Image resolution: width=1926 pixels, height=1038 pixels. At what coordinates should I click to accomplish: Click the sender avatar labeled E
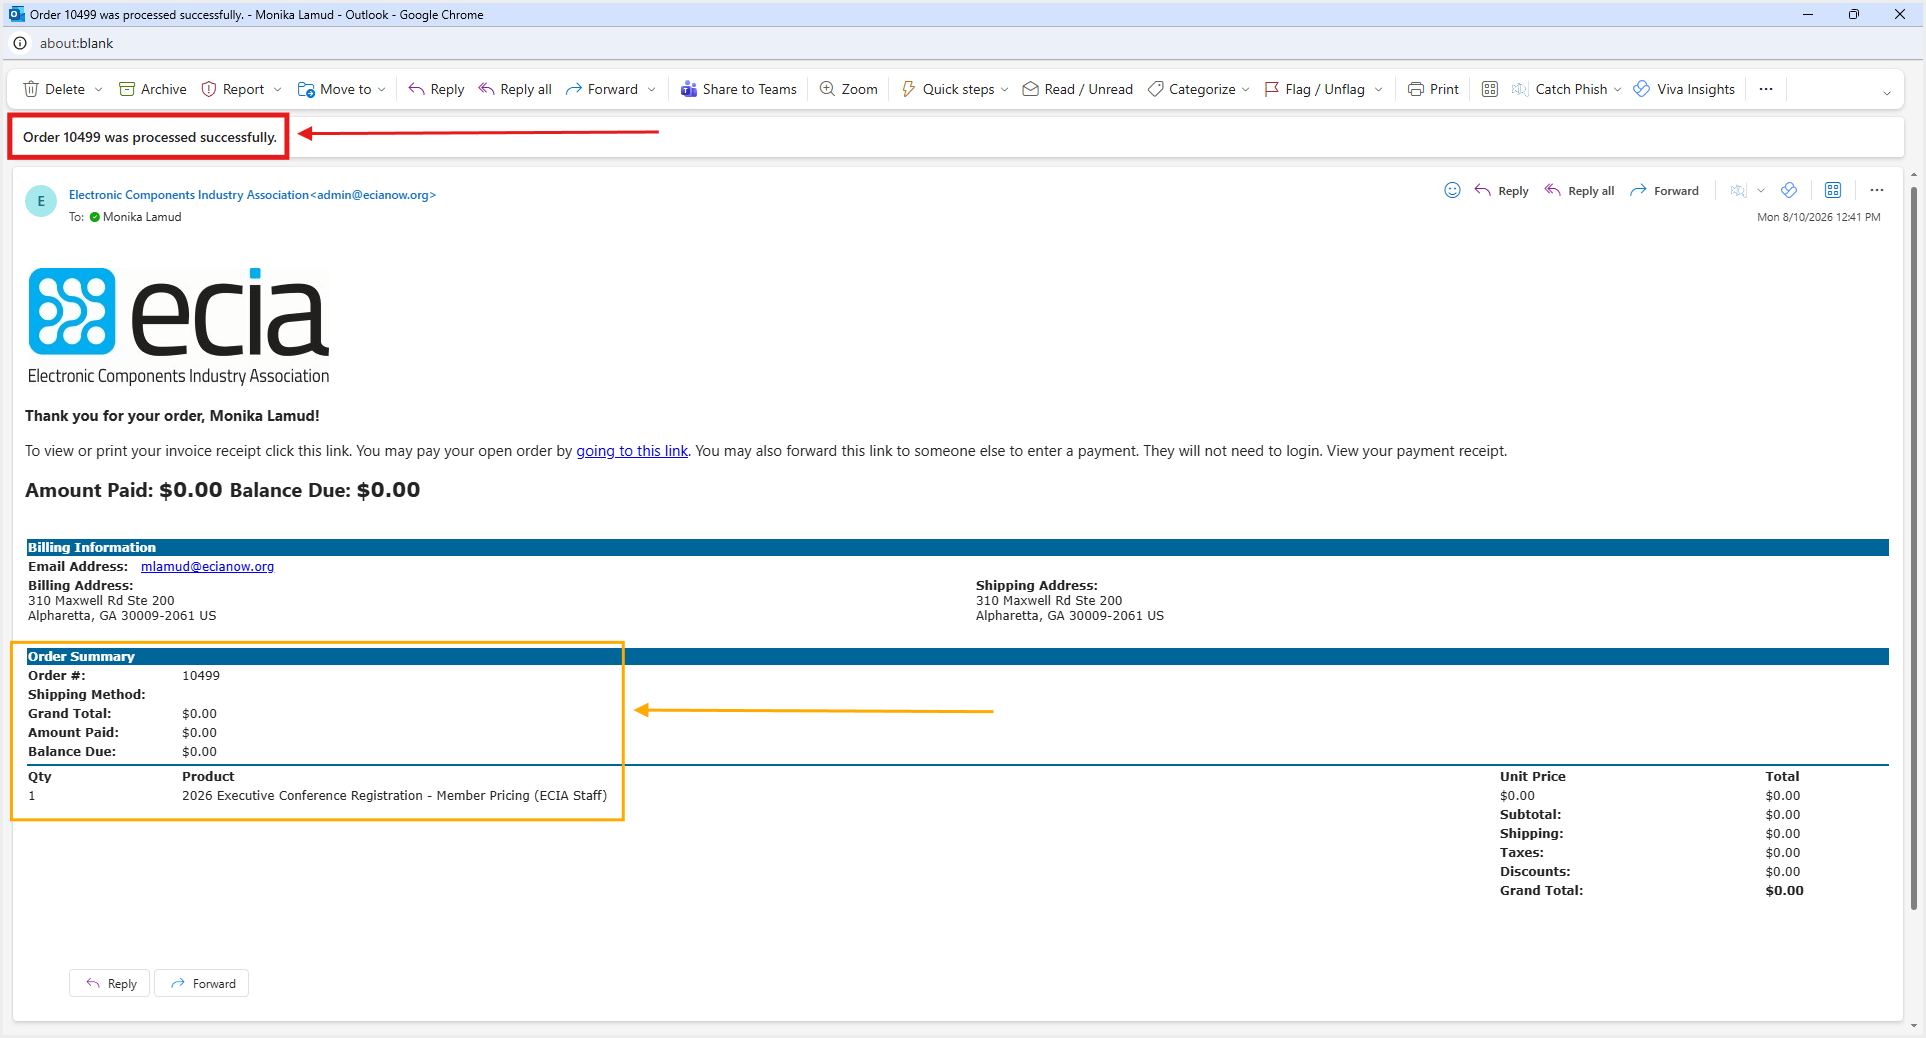41,201
